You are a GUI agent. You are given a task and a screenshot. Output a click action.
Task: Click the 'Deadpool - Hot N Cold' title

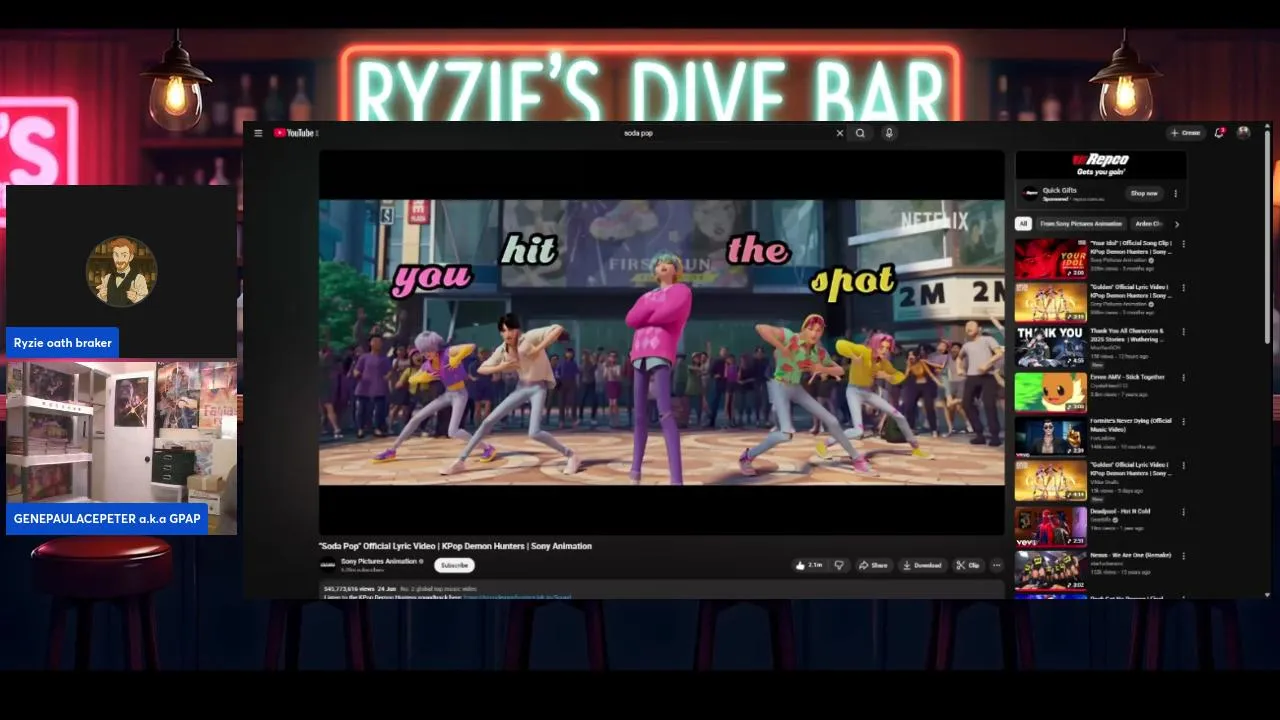point(1121,511)
